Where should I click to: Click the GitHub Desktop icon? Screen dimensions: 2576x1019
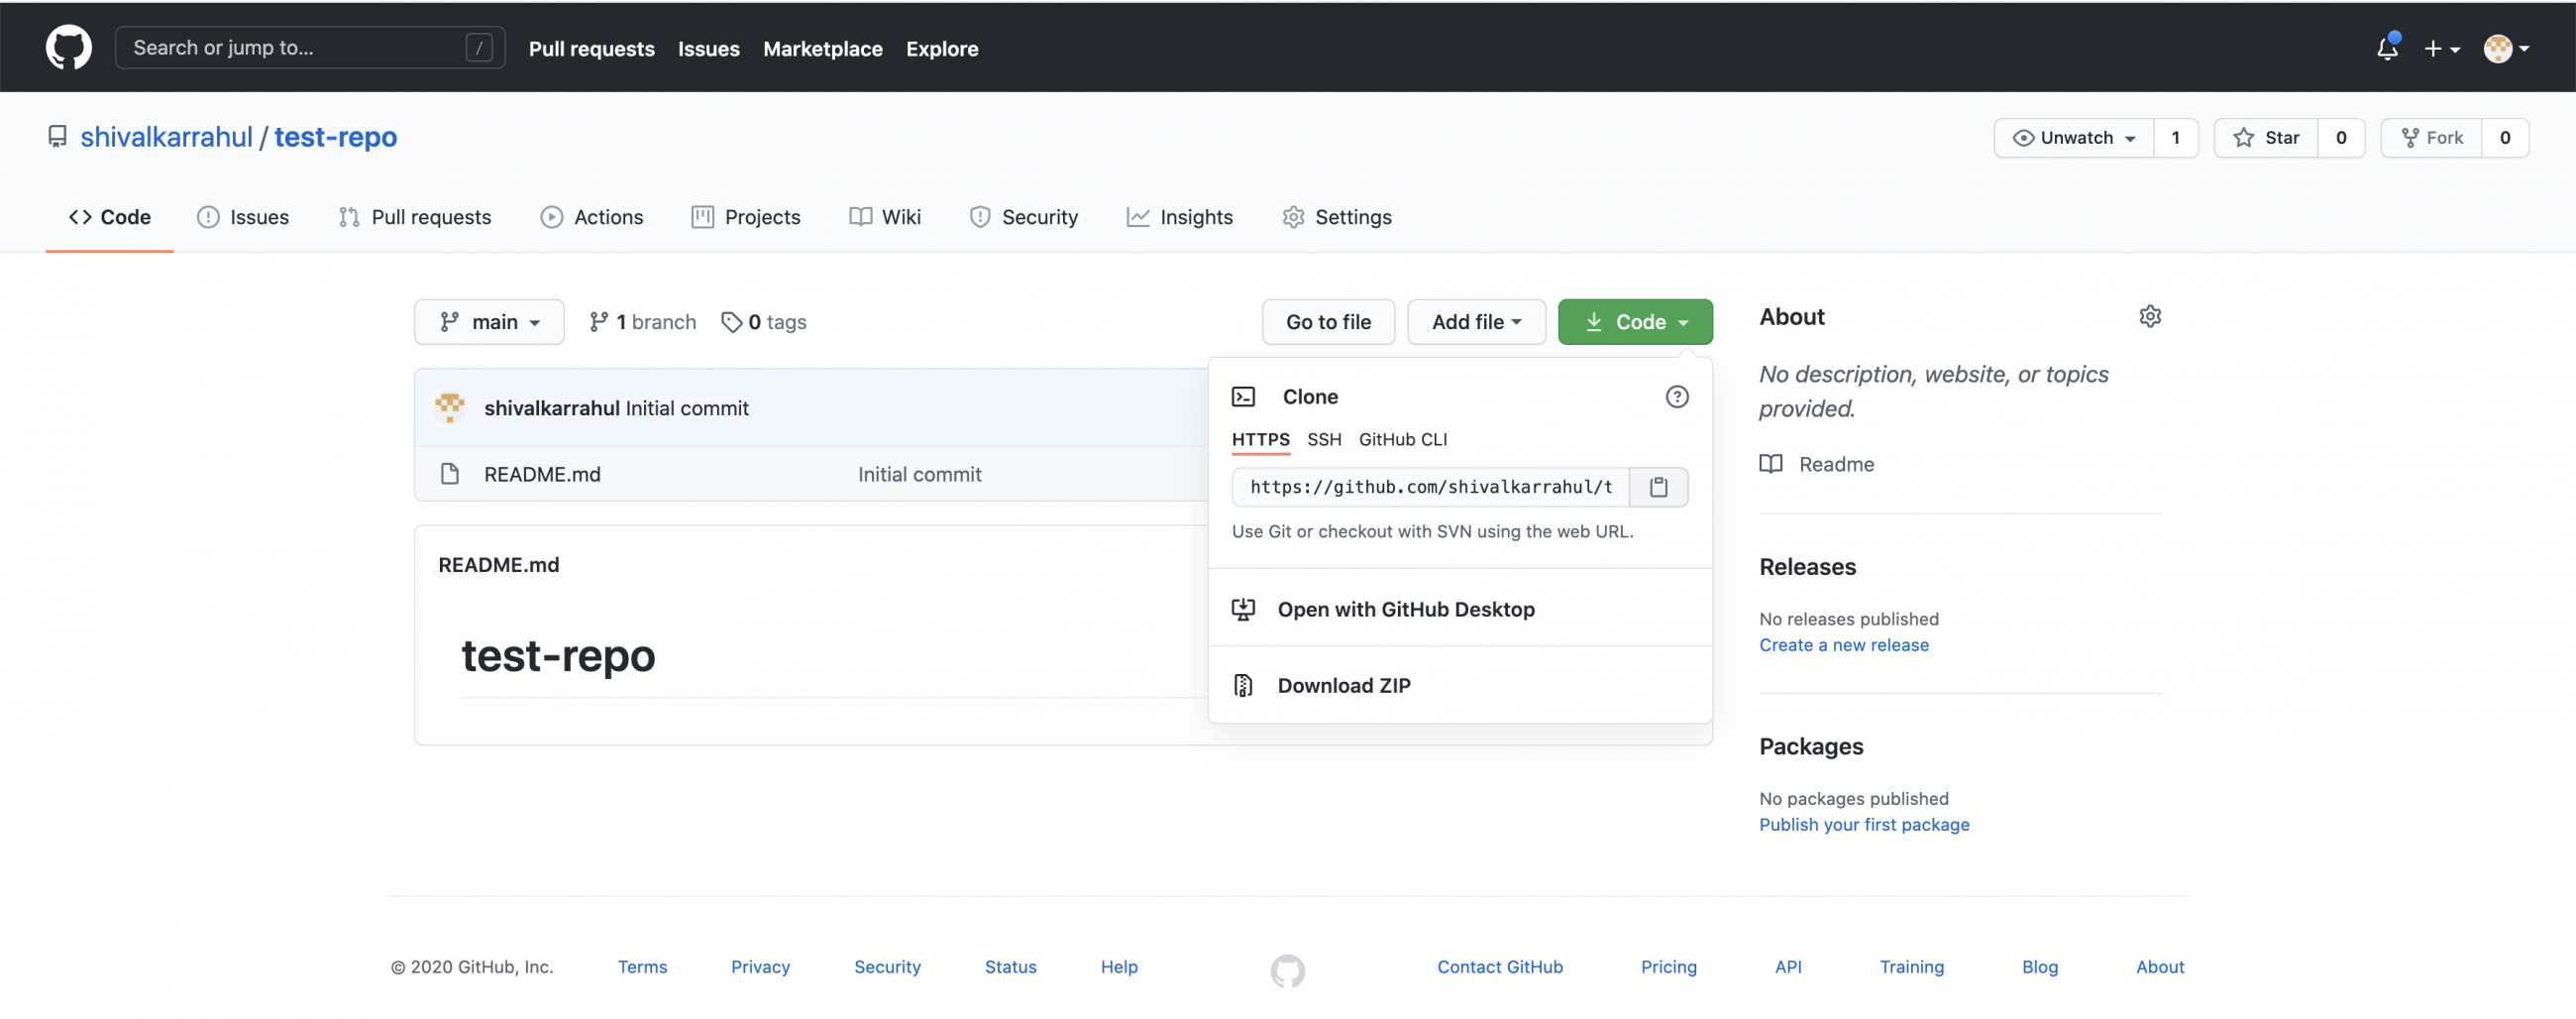(1243, 610)
